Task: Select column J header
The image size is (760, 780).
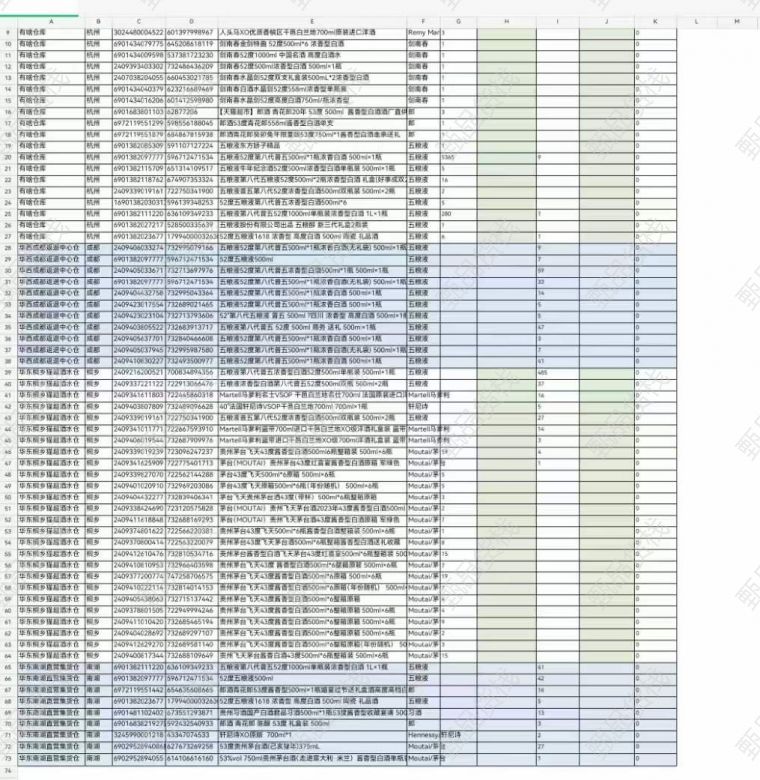Action: (x=607, y=21)
